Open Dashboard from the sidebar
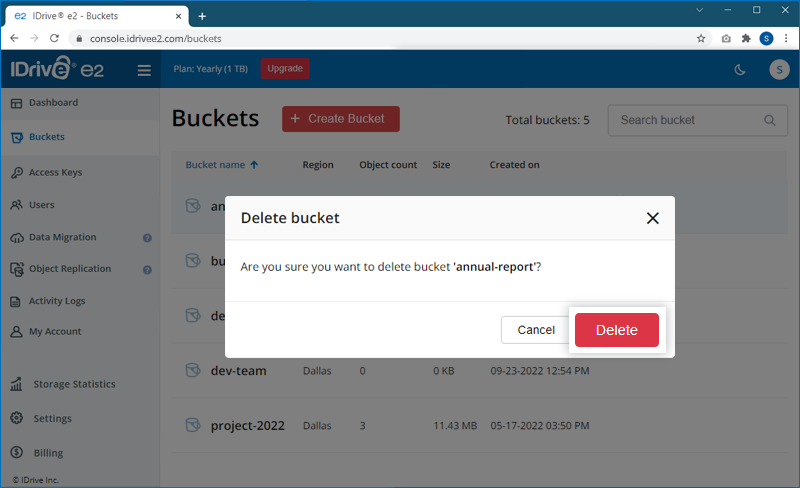 pyautogui.click(x=53, y=103)
